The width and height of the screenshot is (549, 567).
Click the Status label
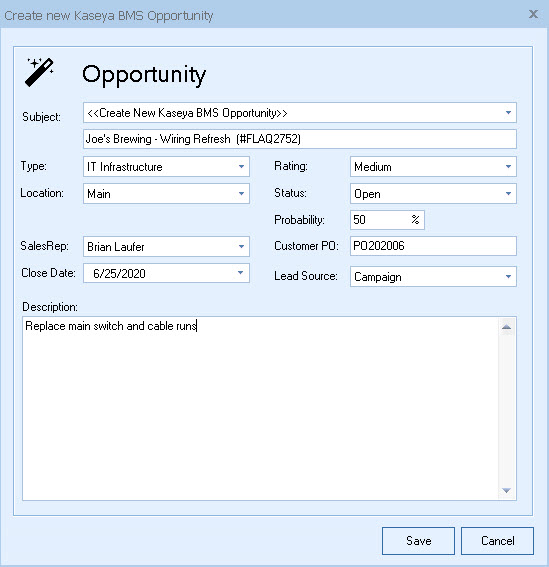(290, 193)
